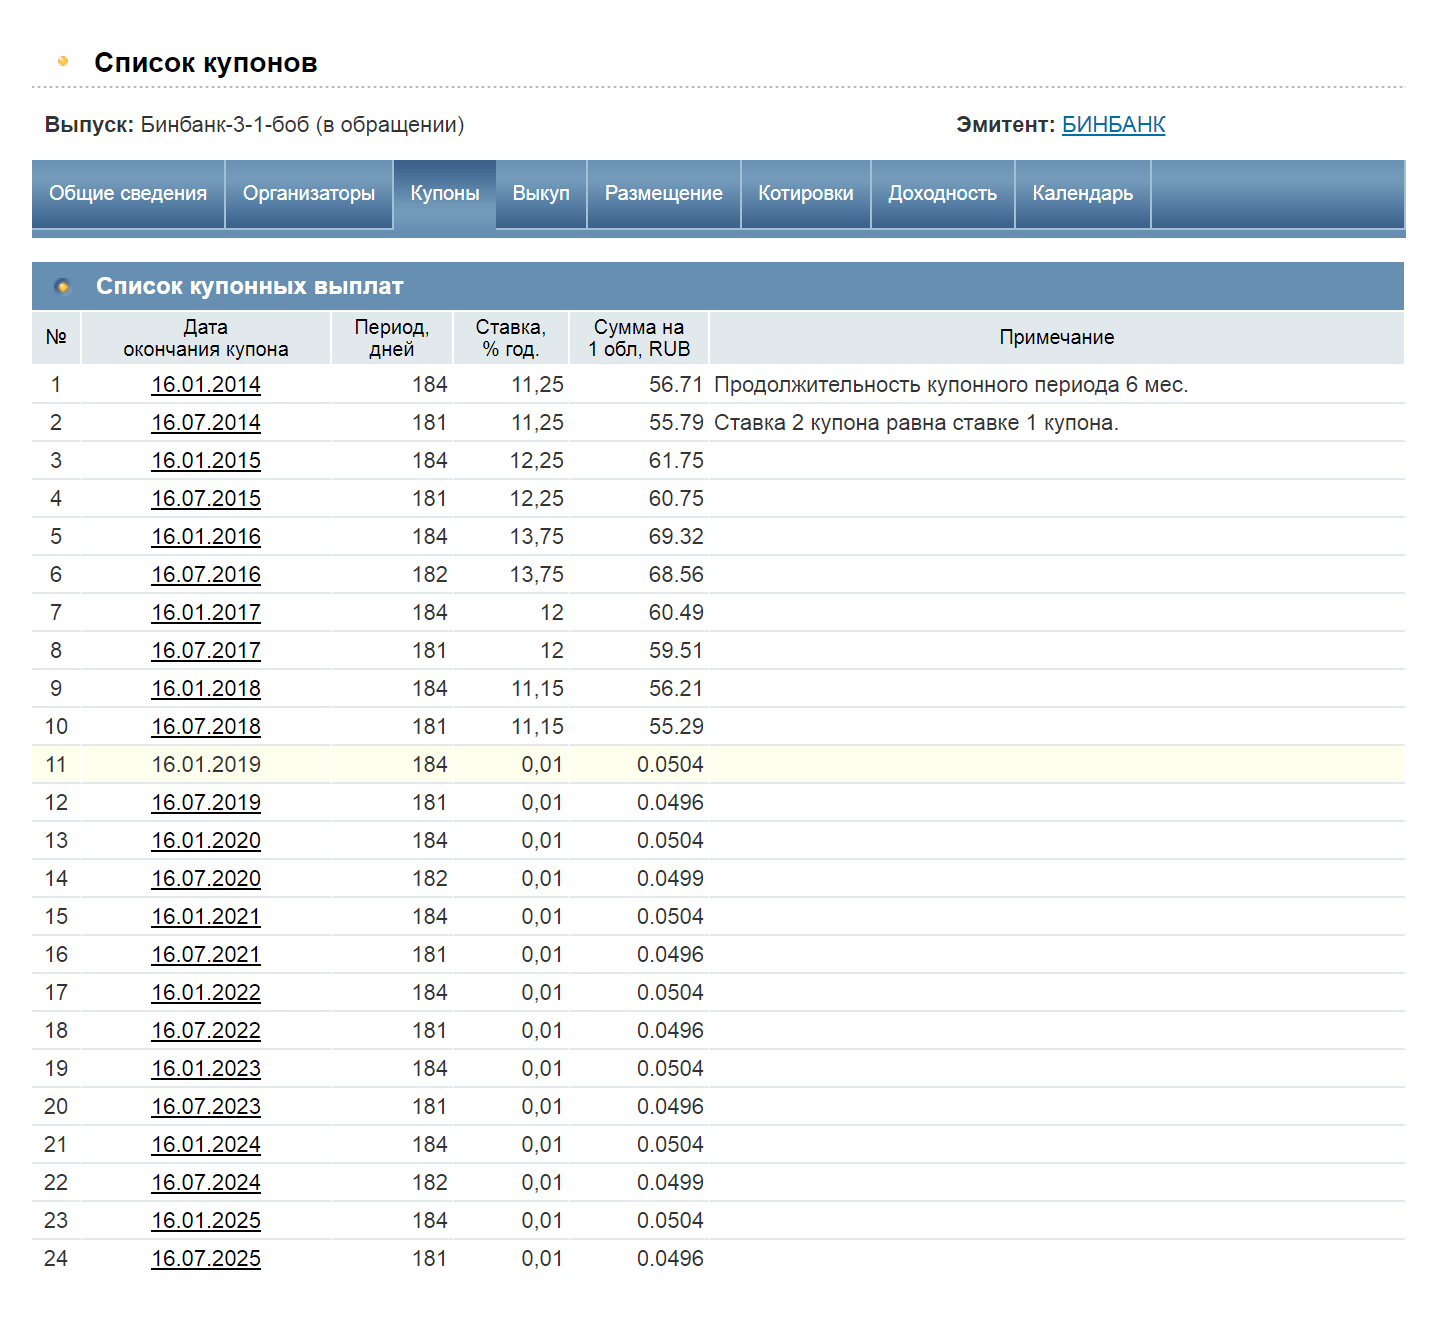This screenshot has height=1340, width=1440.
Task: Open coupon date 16.01.2015
Action: click(x=206, y=461)
